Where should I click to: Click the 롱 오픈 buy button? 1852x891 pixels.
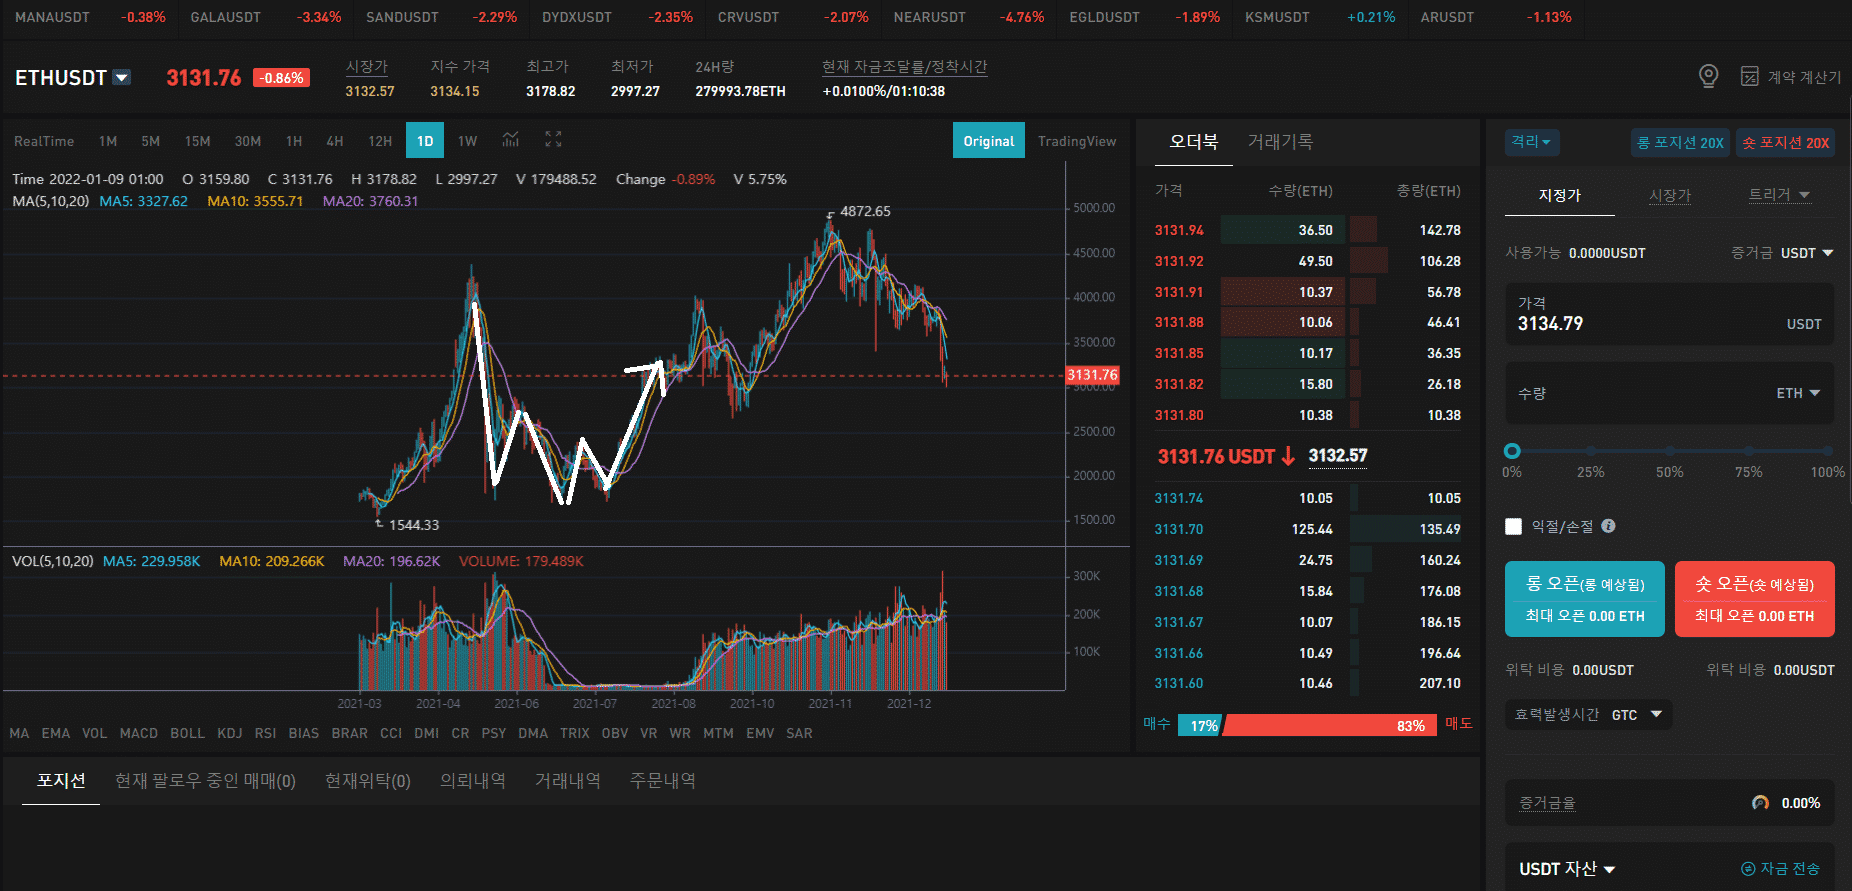(1584, 598)
